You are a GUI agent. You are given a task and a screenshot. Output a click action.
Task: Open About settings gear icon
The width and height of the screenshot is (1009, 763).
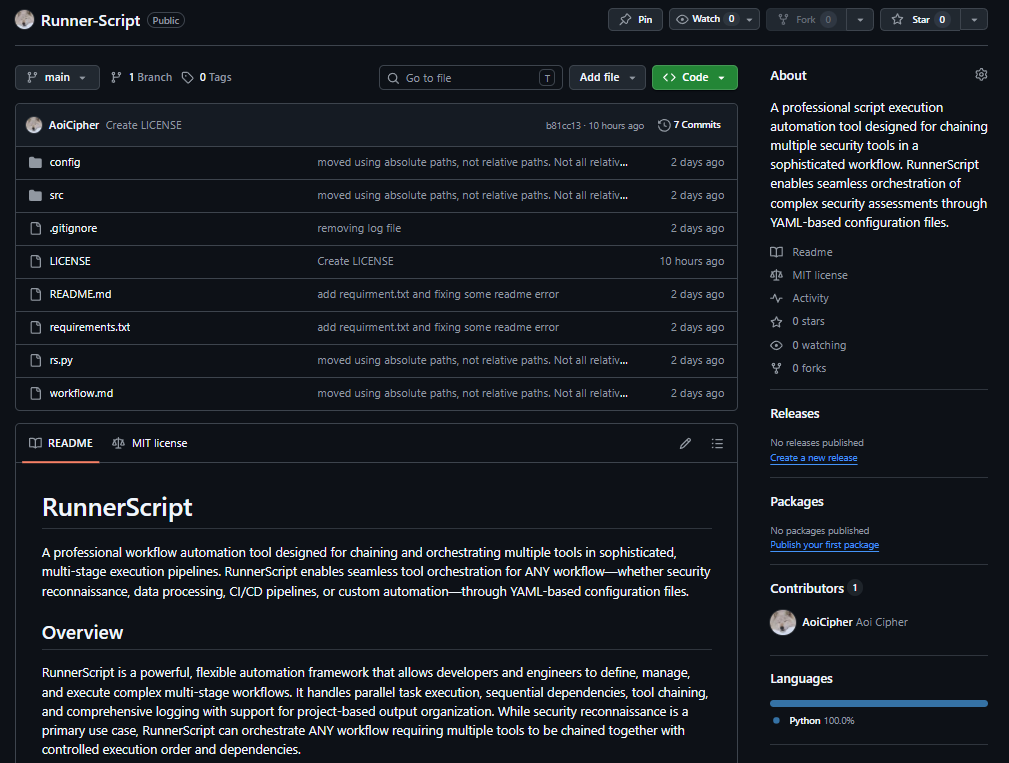pos(981,75)
